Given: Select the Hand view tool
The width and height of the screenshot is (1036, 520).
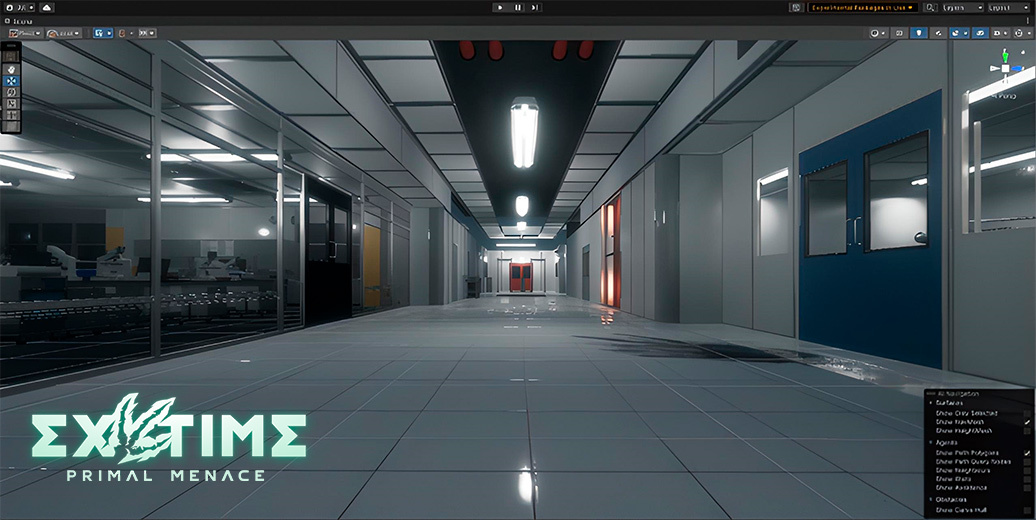Looking at the screenshot, I should point(11,69).
